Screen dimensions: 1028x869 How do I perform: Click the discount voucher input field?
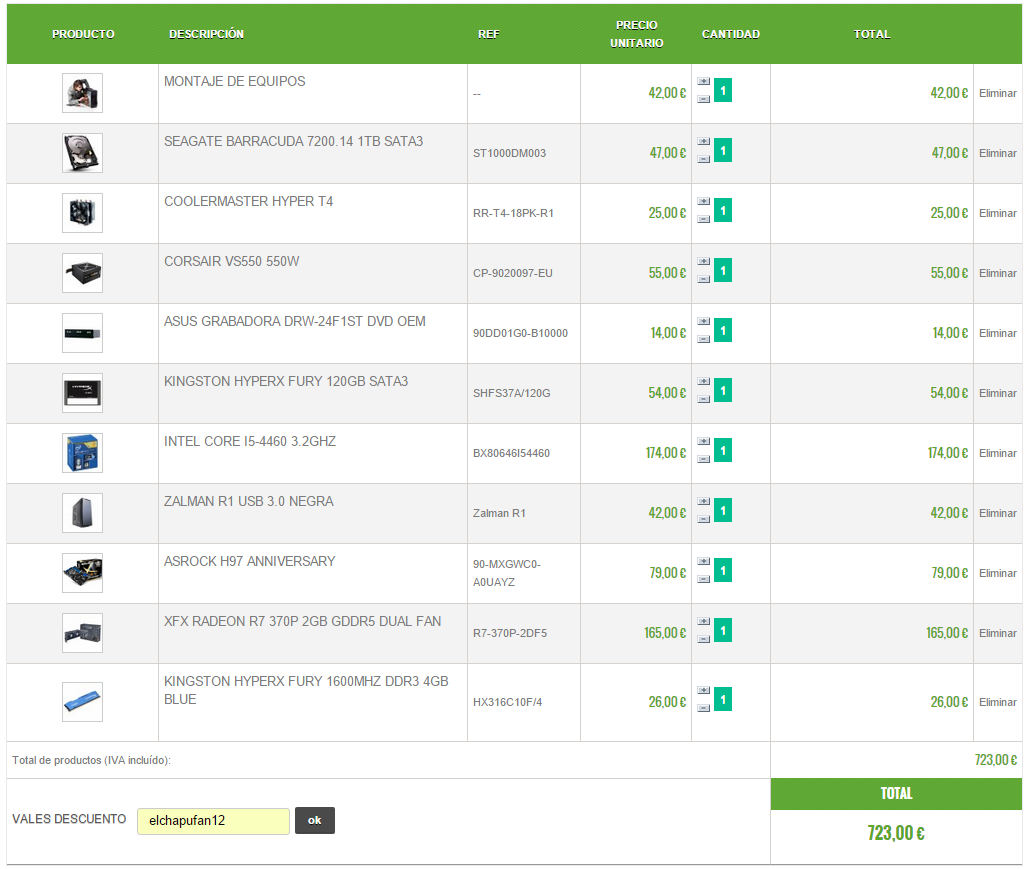click(x=213, y=821)
